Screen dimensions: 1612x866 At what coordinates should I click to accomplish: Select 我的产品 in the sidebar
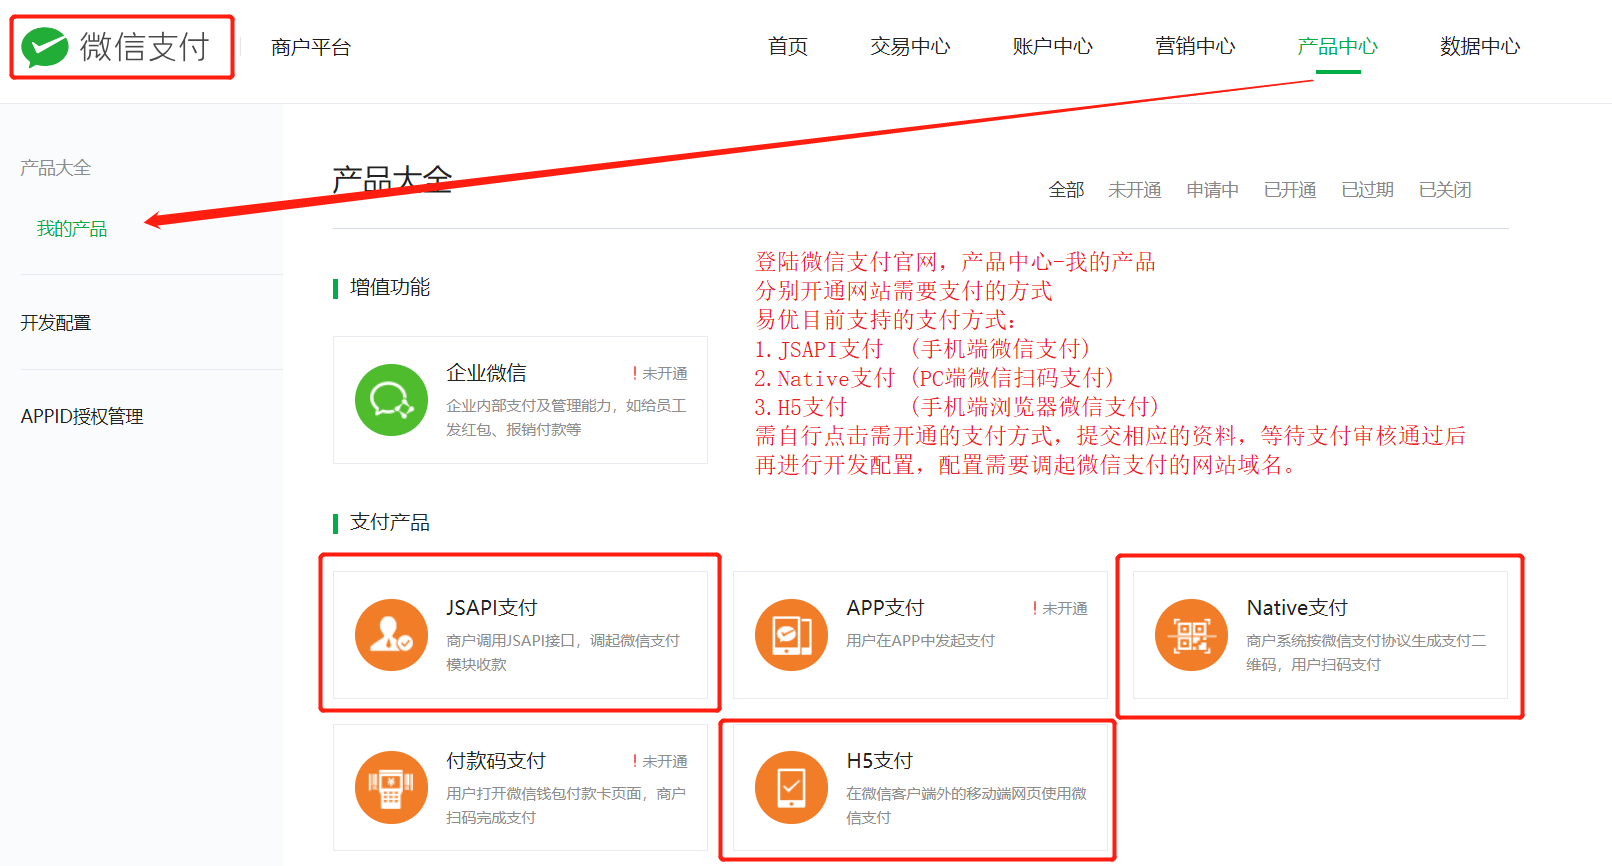[x=72, y=229]
